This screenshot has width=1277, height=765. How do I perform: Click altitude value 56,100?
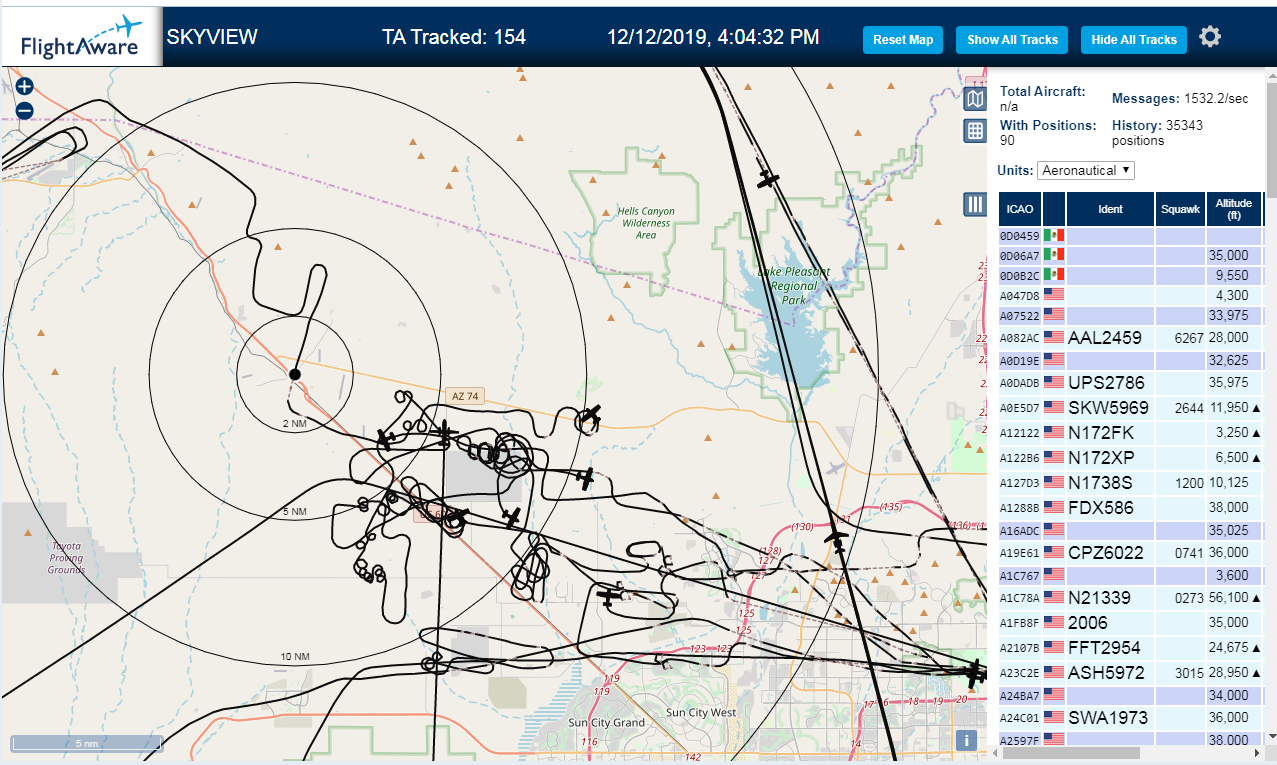point(1228,598)
